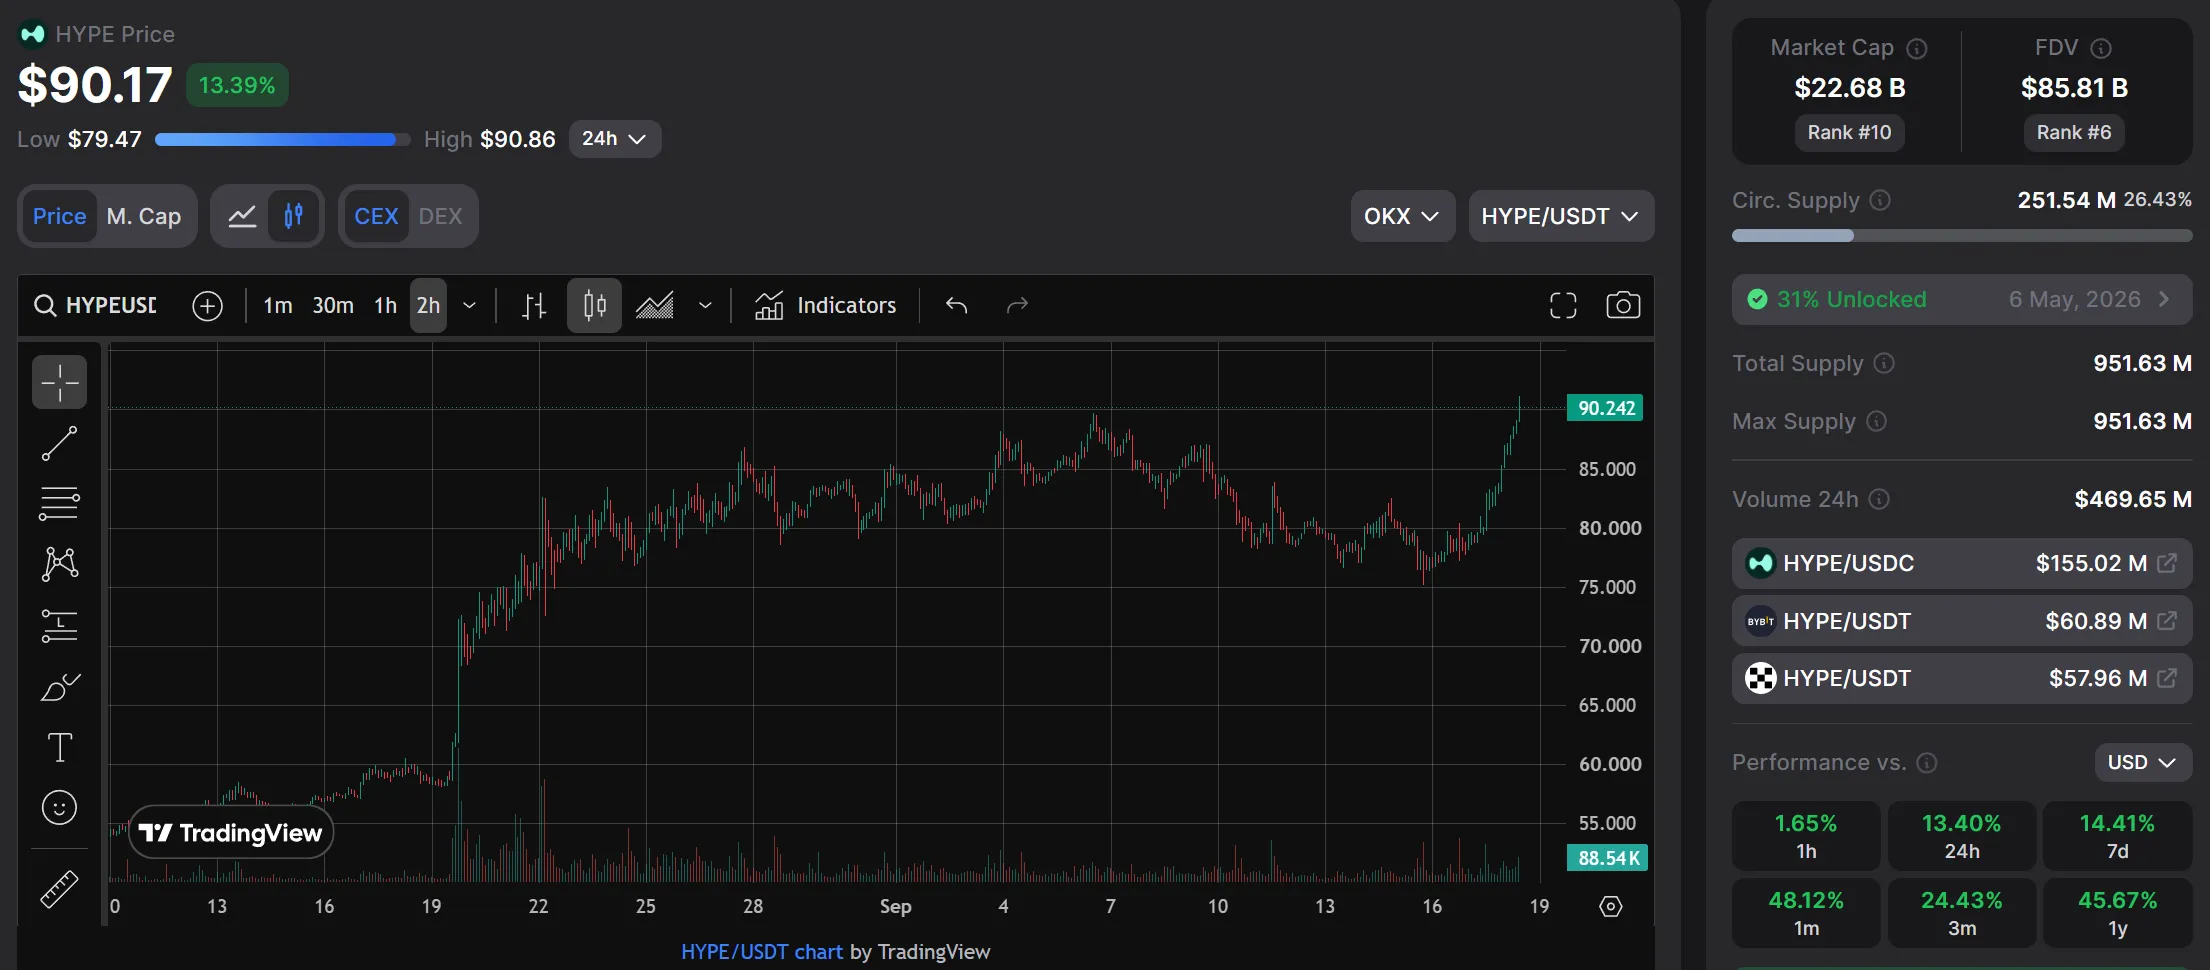Screen dimensions: 2210x970
Task: Expand more chart style options
Action: 705,306
